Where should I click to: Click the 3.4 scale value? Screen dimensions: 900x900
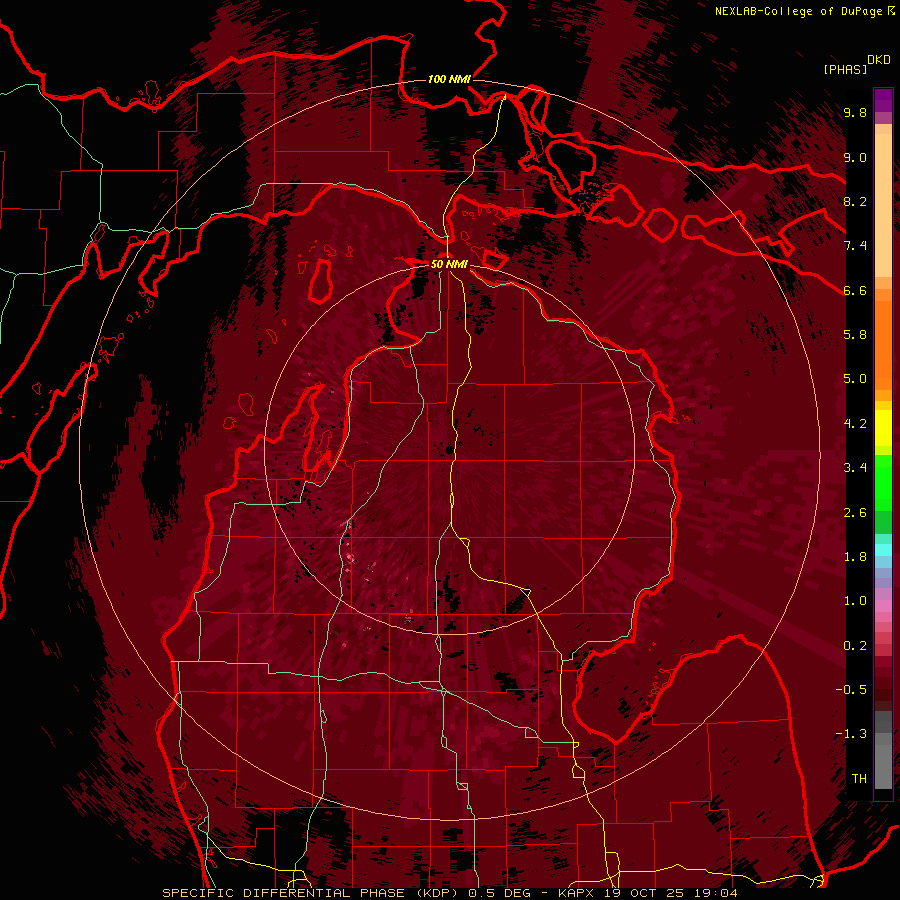click(855, 468)
